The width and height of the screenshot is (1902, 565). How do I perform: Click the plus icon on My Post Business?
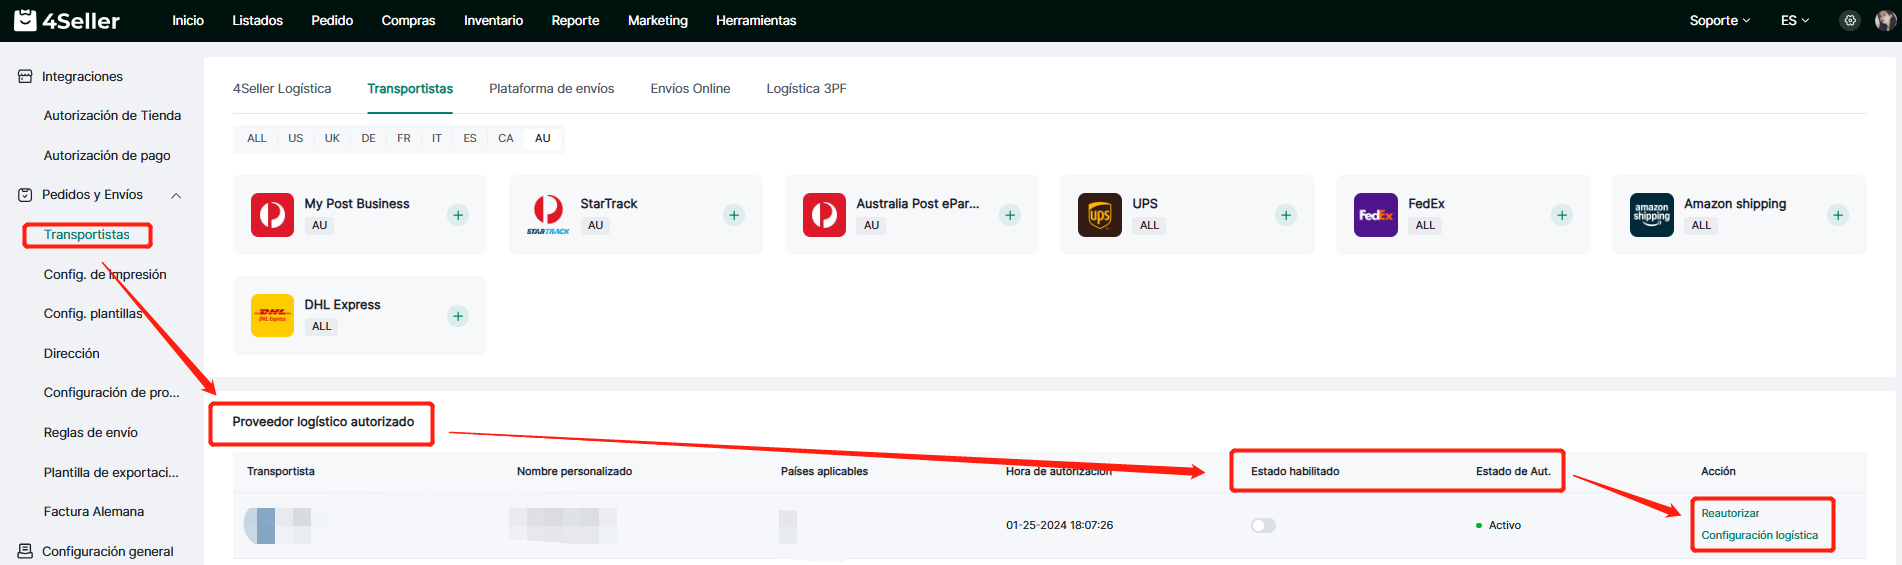[x=458, y=215]
